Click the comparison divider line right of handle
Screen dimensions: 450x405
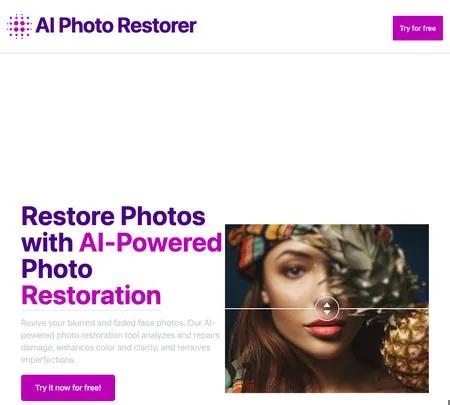[384, 309]
